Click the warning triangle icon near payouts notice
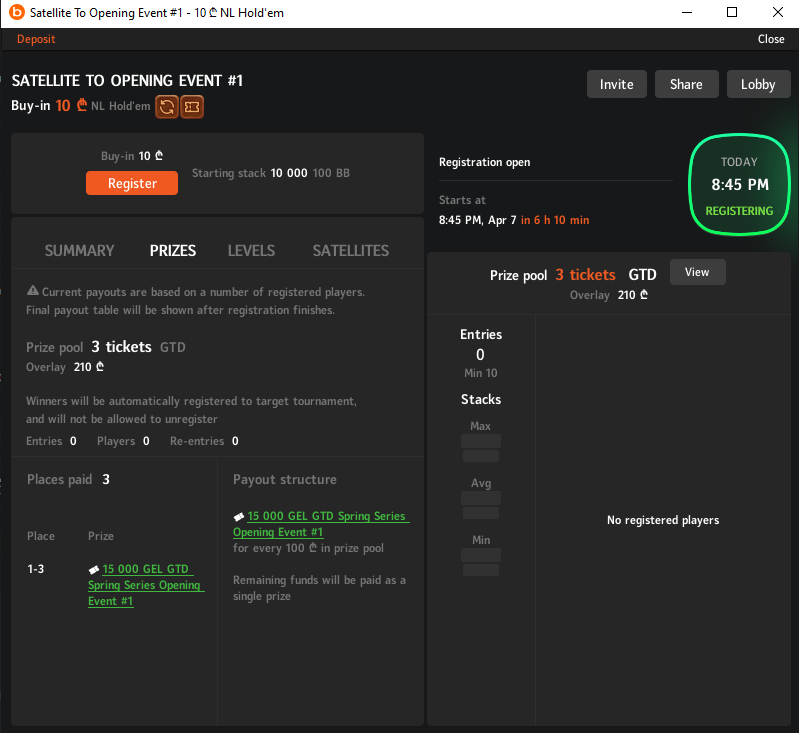This screenshot has width=799, height=733. tap(33, 291)
